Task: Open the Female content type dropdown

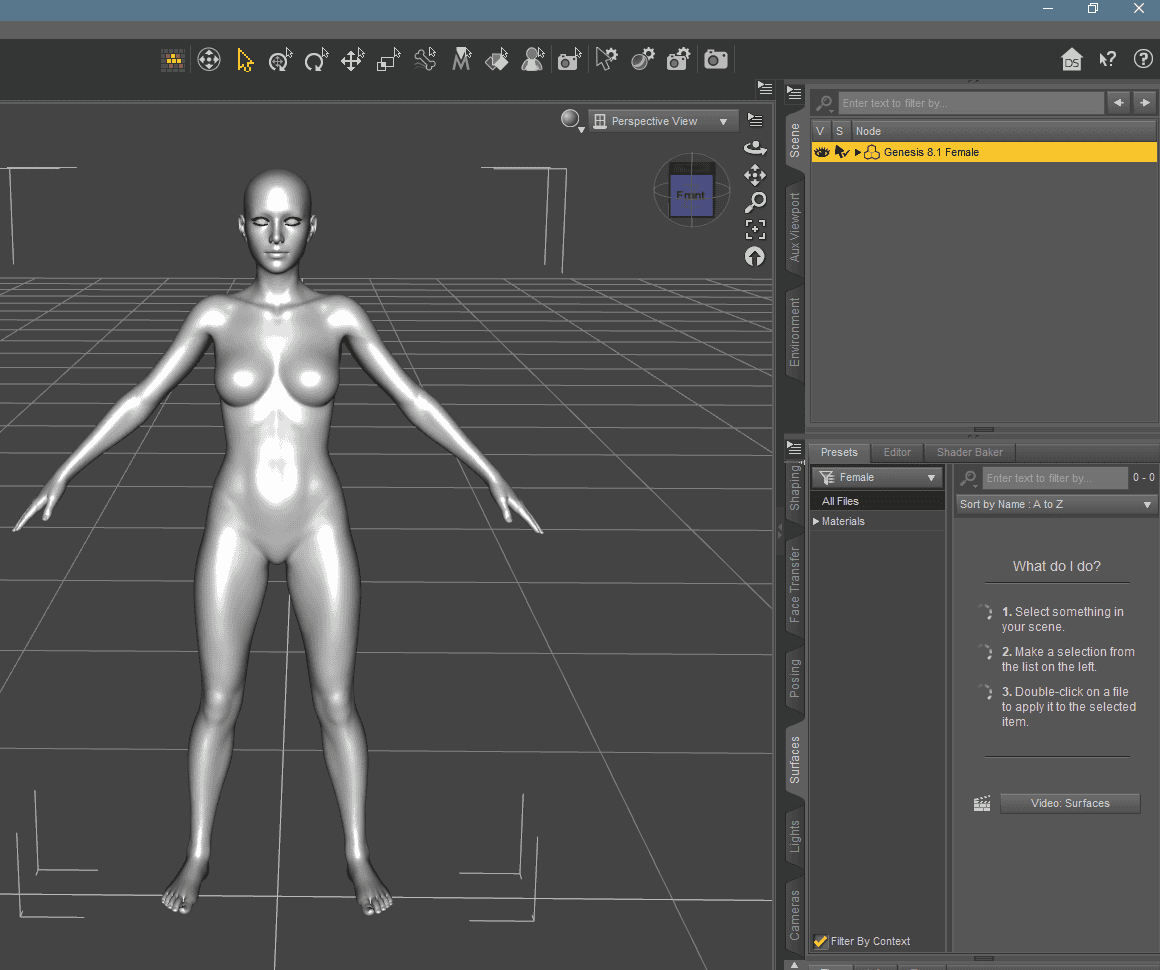Action: 877,477
